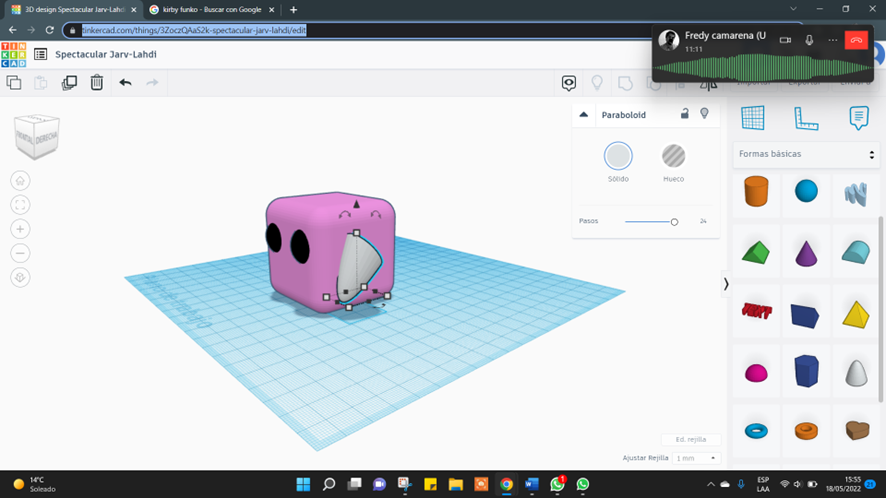The image size is (886, 498).
Task: Click the Group shapes icon
Action: pyautogui.click(x=625, y=83)
